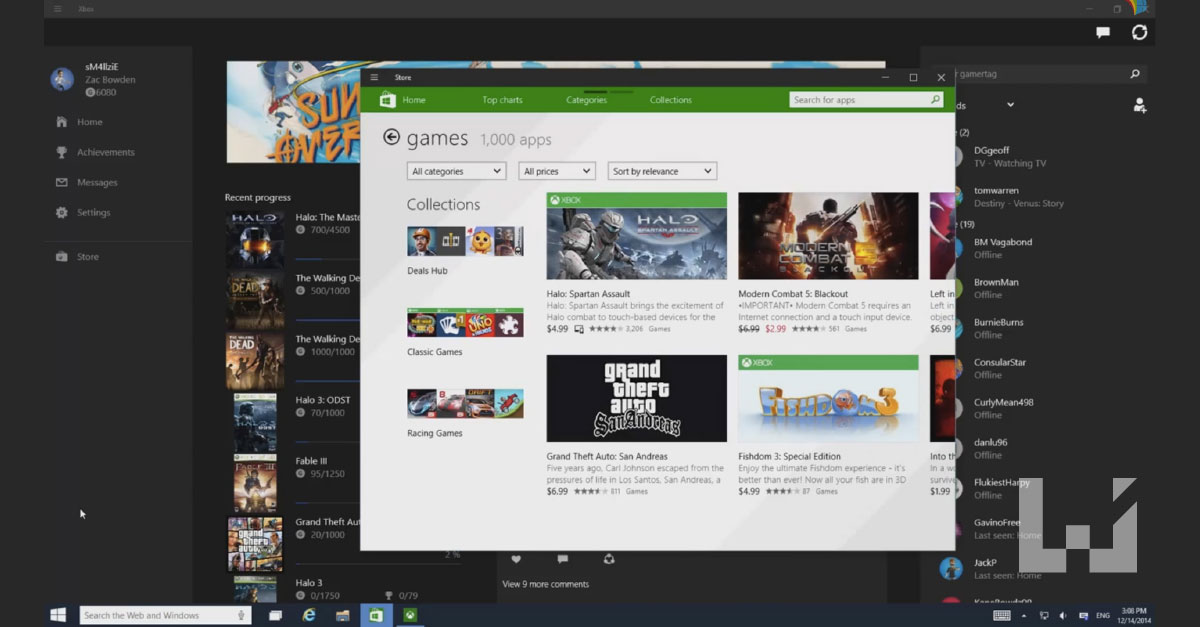Open the volume control in the system tray
Viewport: 1200px width, 627px height.
(x=1061, y=615)
